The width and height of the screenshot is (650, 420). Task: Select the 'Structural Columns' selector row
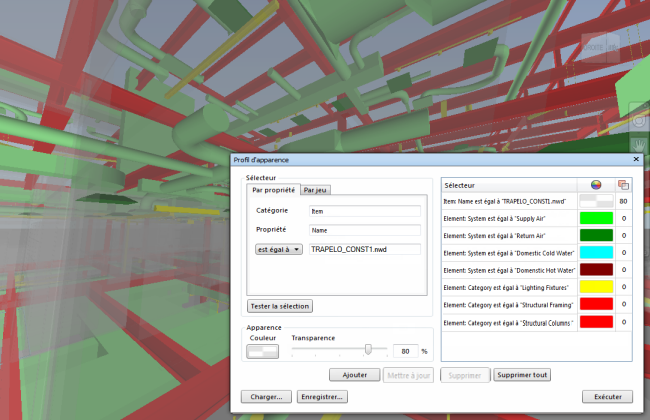tap(536, 323)
